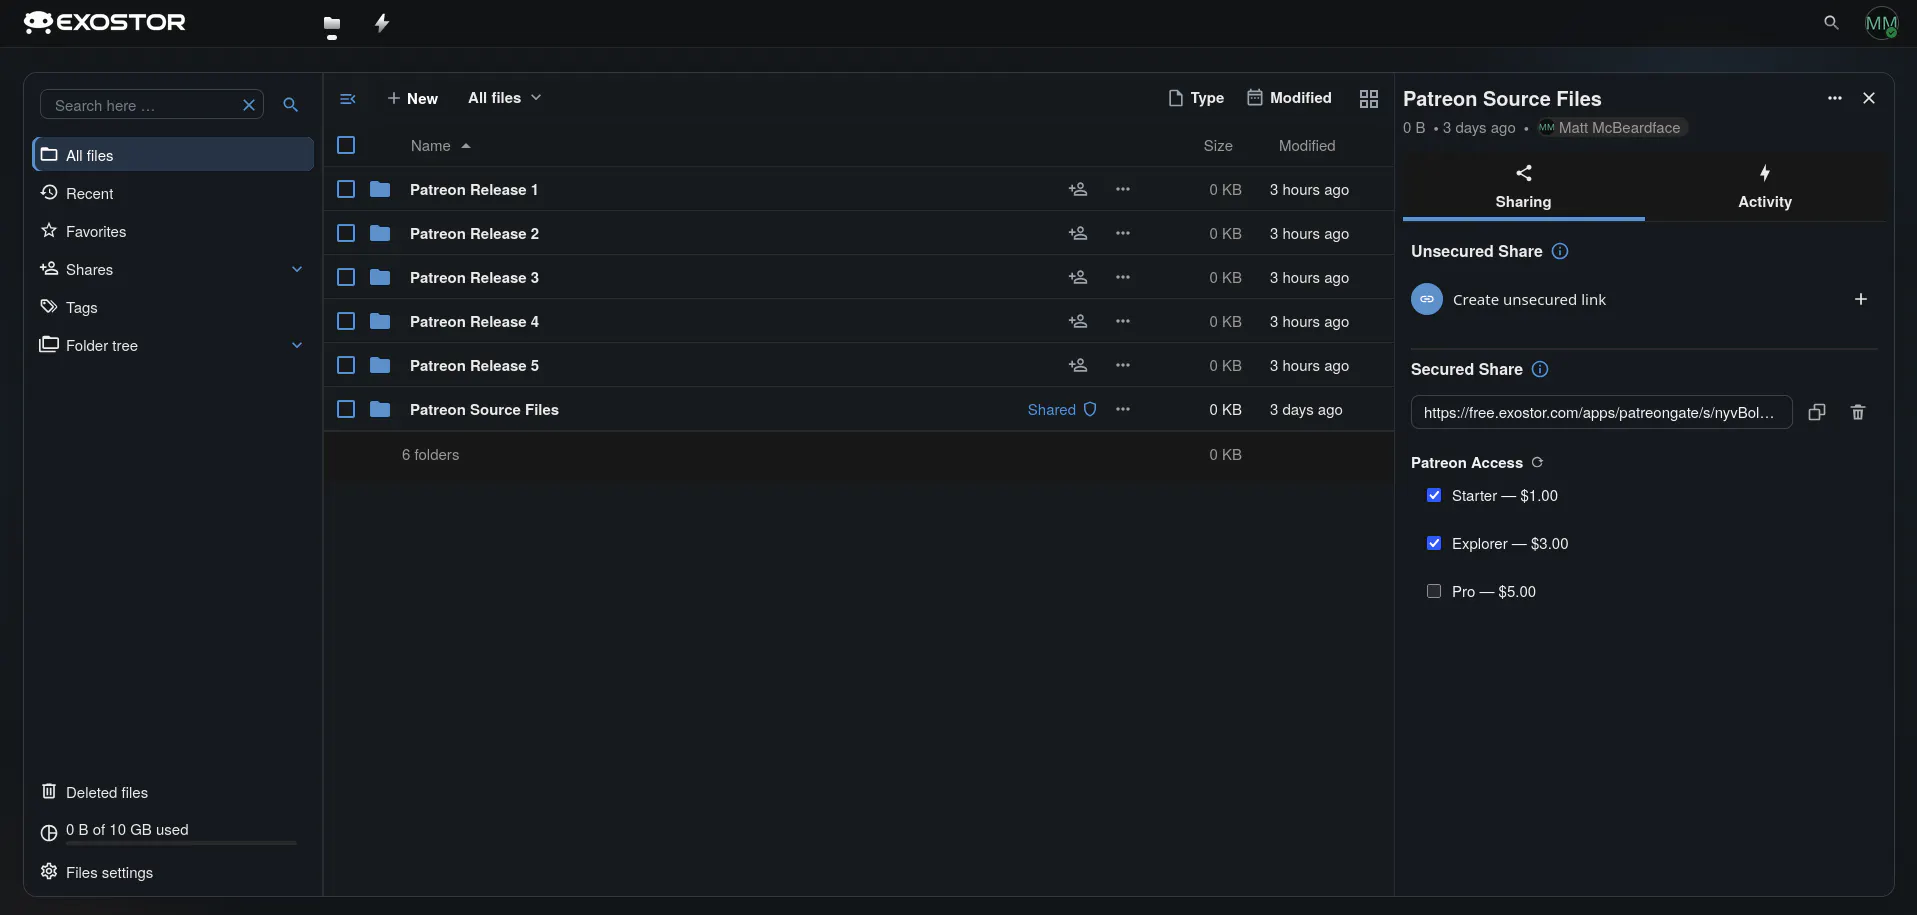Open the Type filter dropdown
The width and height of the screenshot is (1917, 915).
coord(1196,98)
